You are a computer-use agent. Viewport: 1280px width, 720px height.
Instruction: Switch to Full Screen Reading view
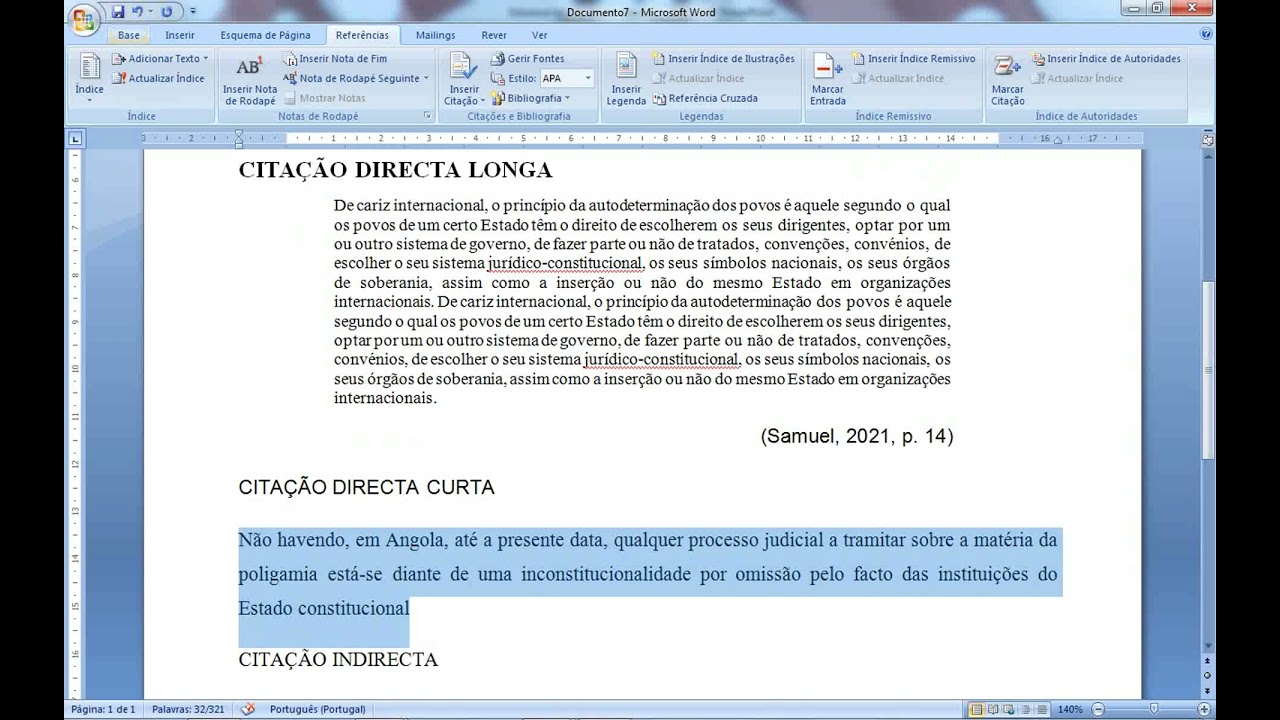[993, 710]
